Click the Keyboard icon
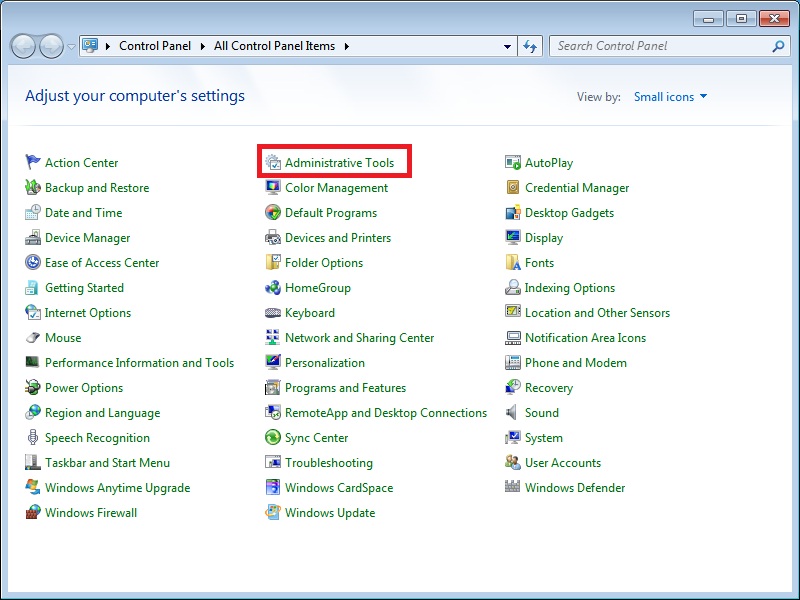 (x=273, y=312)
